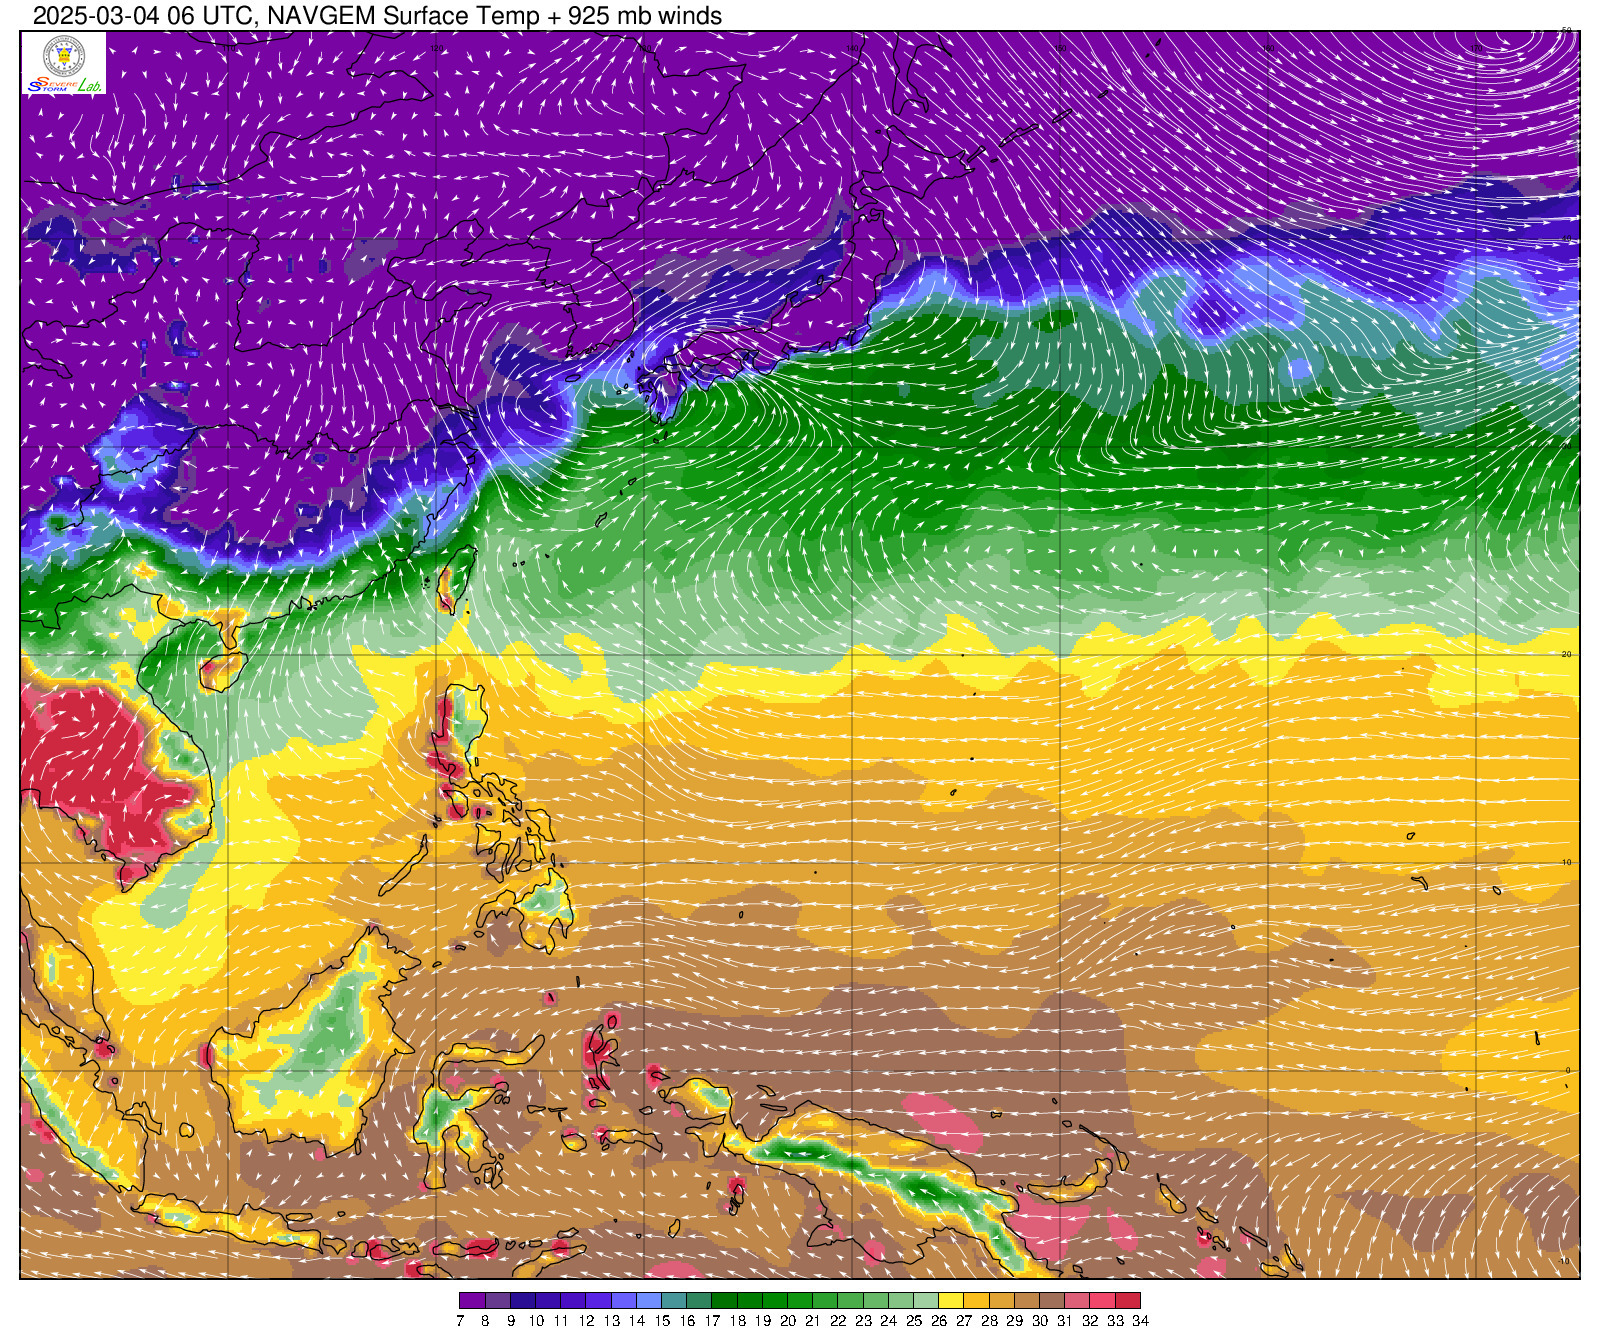
Task: Pick the bright yellow swatch between 26 and 27
Action: pyautogui.click(x=951, y=1300)
